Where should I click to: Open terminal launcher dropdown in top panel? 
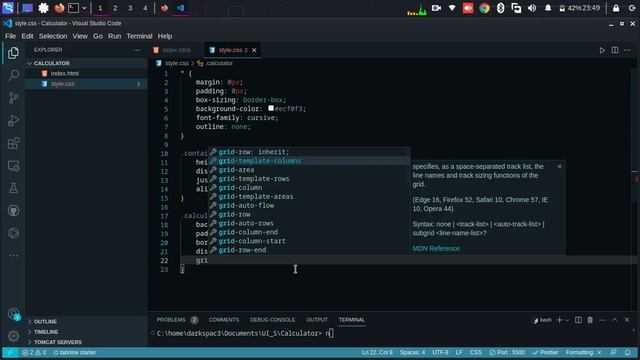(x=84, y=8)
